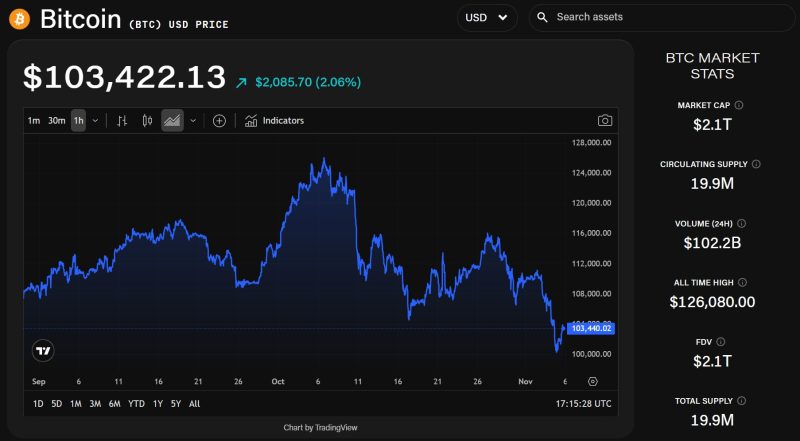The height and width of the screenshot is (441, 800).
Task: Toggle the 1m interval
Action: tap(34, 121)
